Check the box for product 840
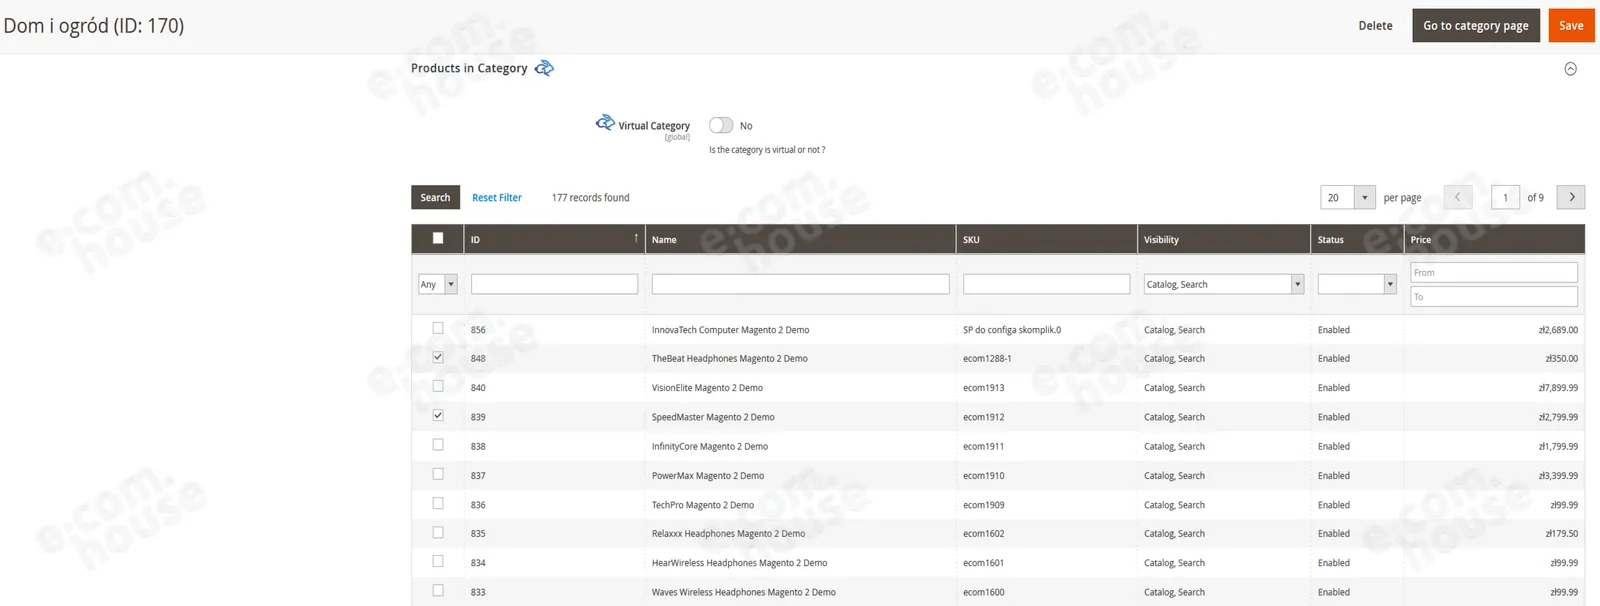The height and width of the screenshot is (606, 1600). (438, 386)
